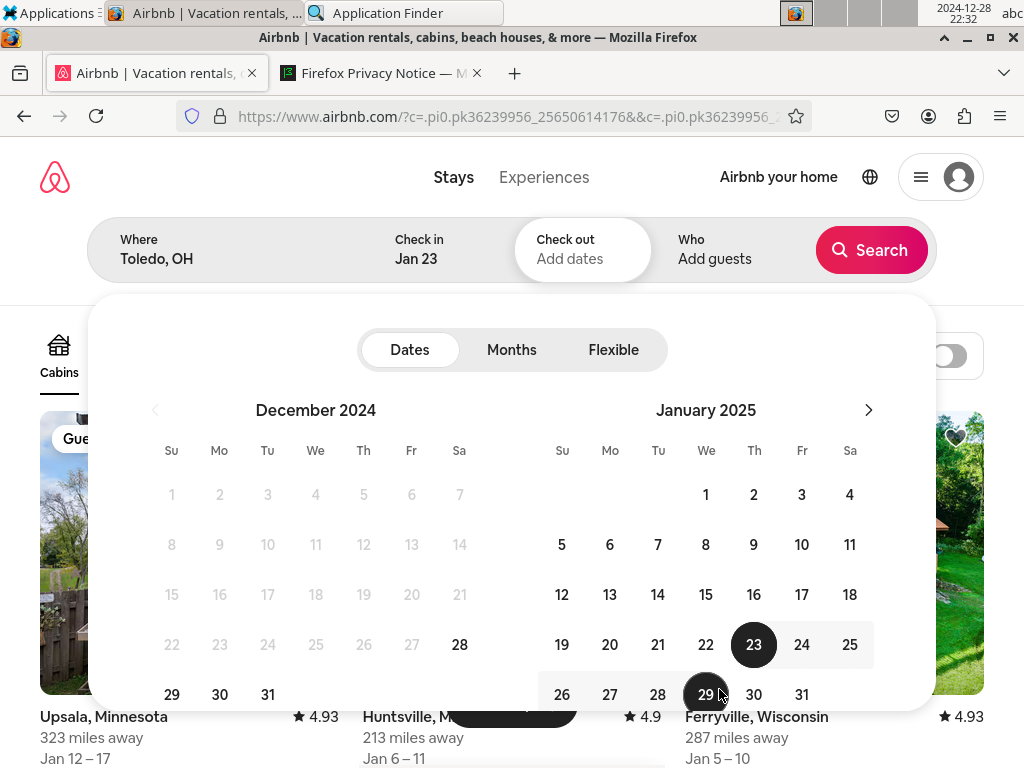The image size is (1024, 768).
Task: Click the taskbar clock date
Action: [x=963, y=13]
